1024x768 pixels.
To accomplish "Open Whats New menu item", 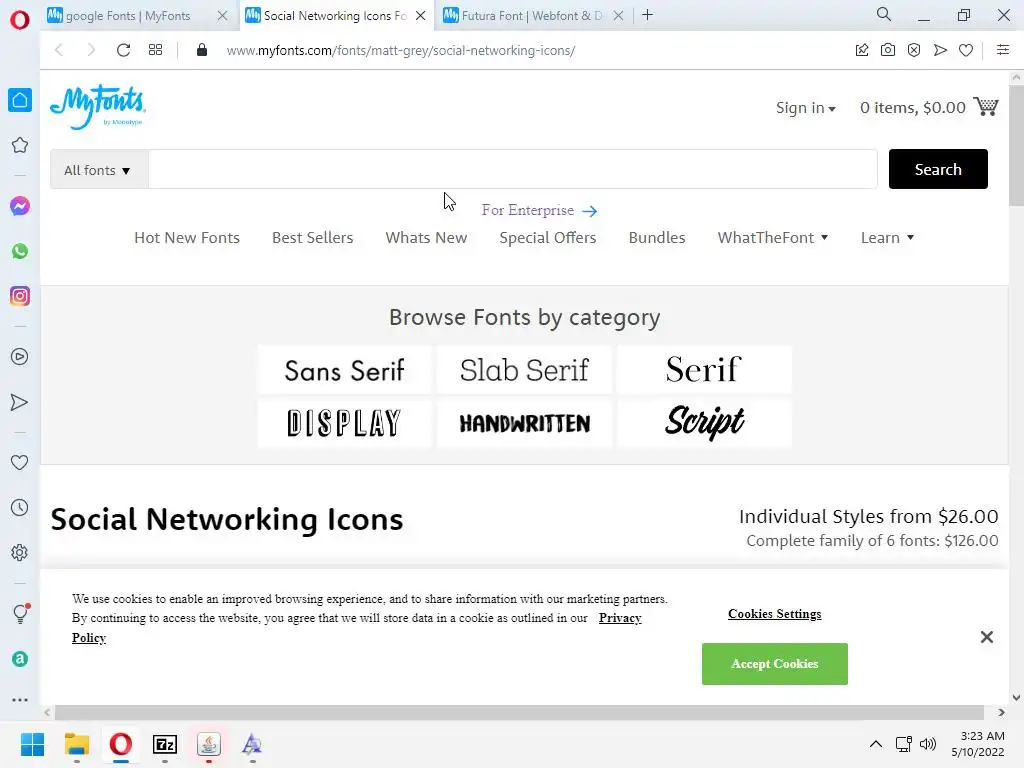I will 426,238.
